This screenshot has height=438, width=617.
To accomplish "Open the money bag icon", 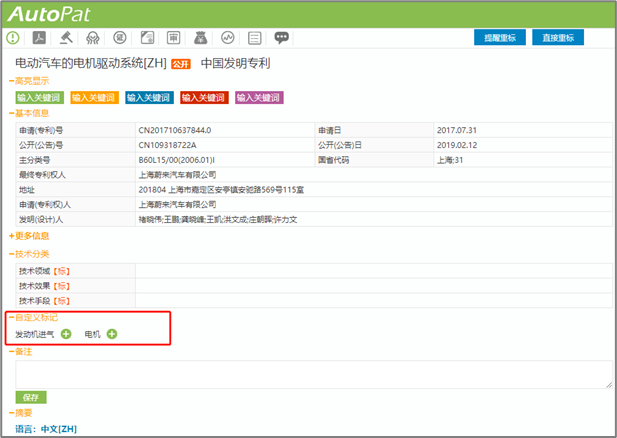I will point(201,39).
